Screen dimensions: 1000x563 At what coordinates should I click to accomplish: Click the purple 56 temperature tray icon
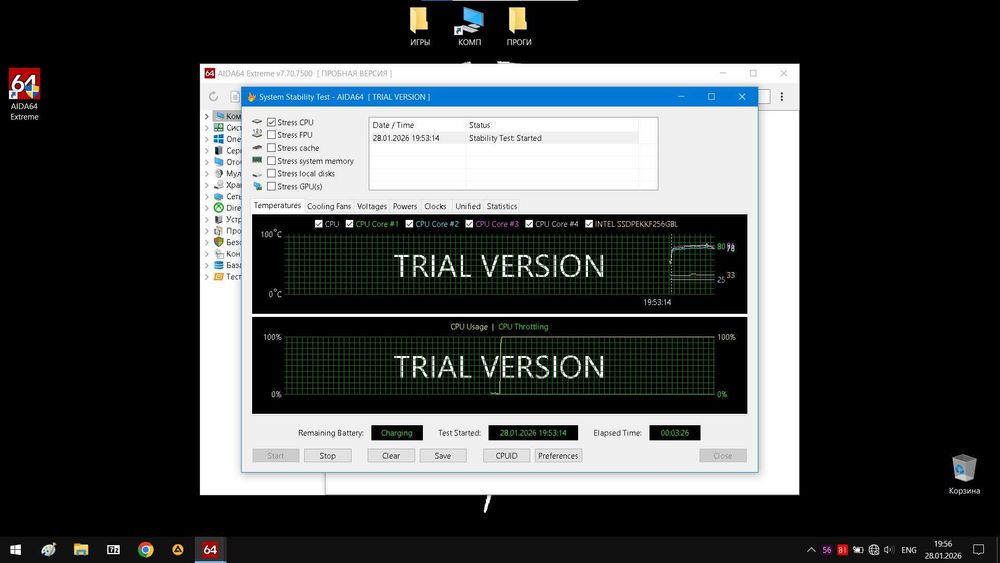[827, 550]
